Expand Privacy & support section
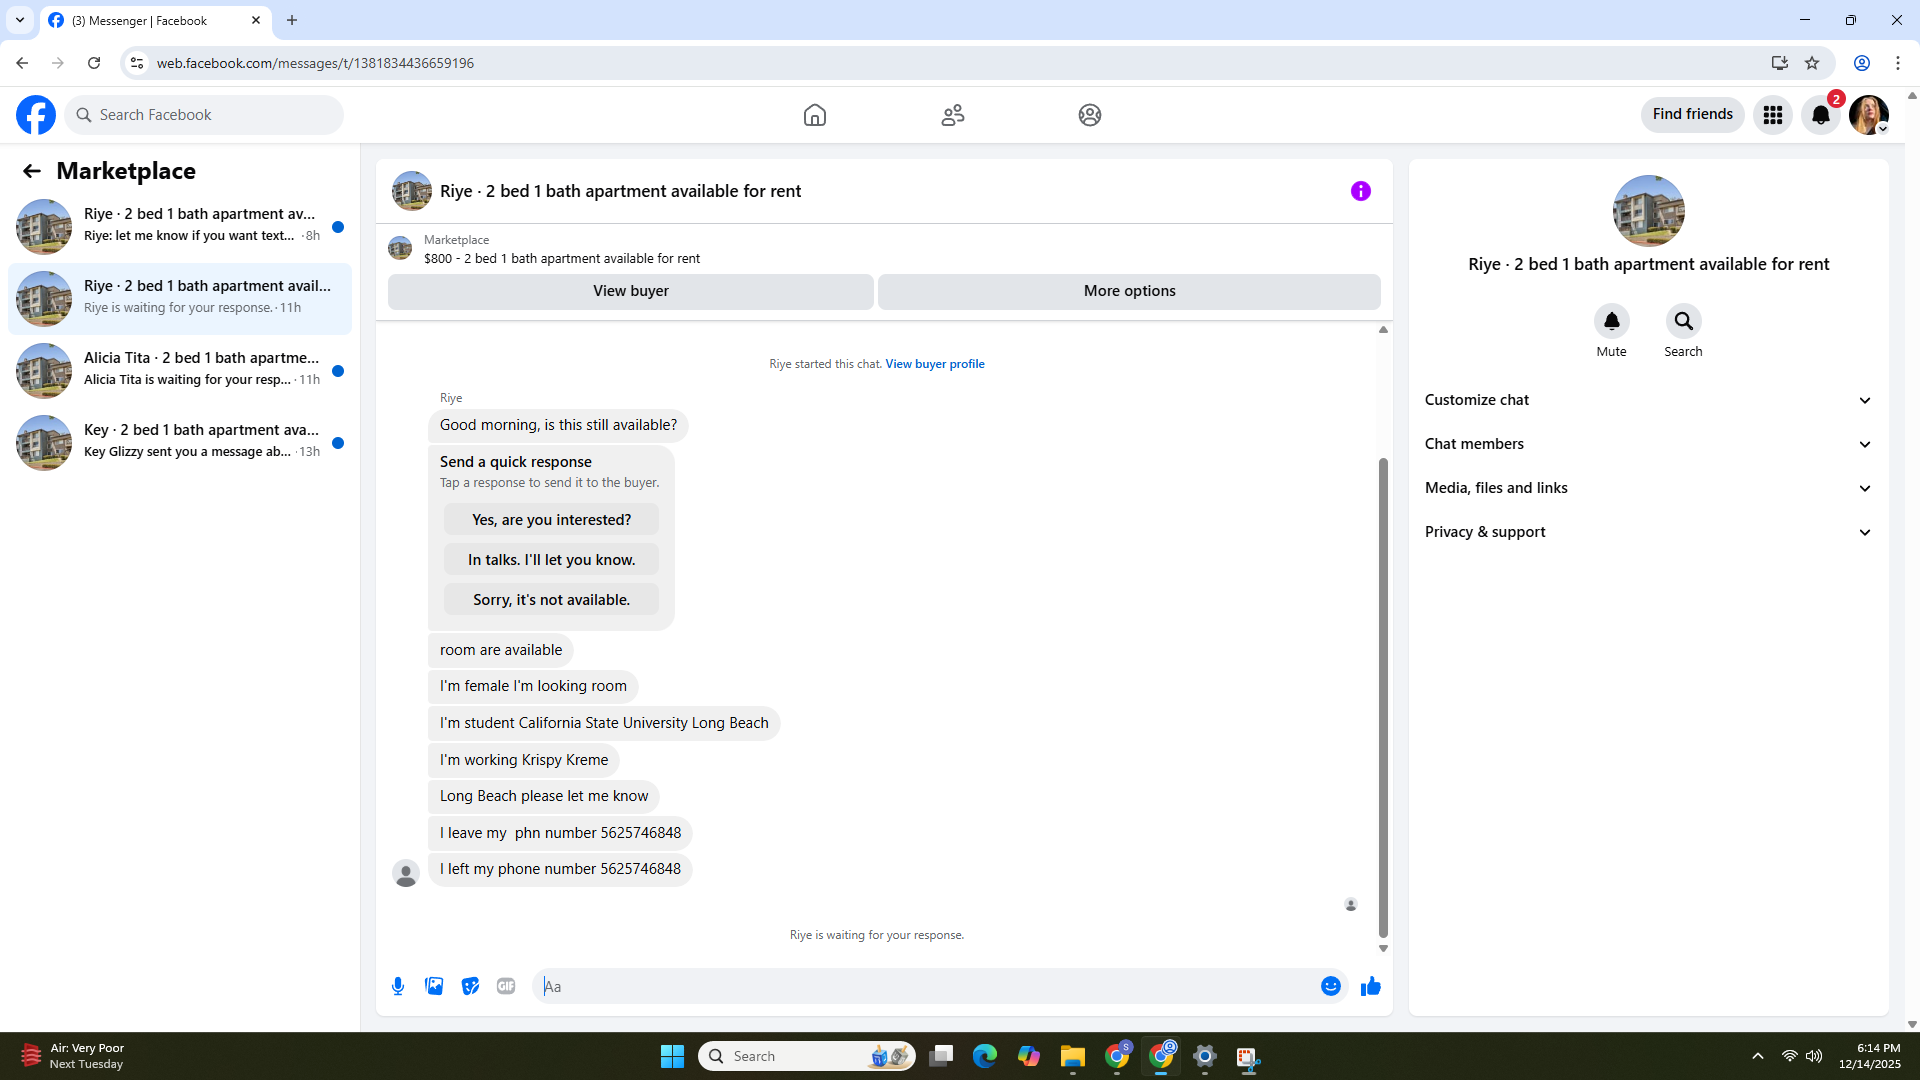 click(x=1647, y=532)
